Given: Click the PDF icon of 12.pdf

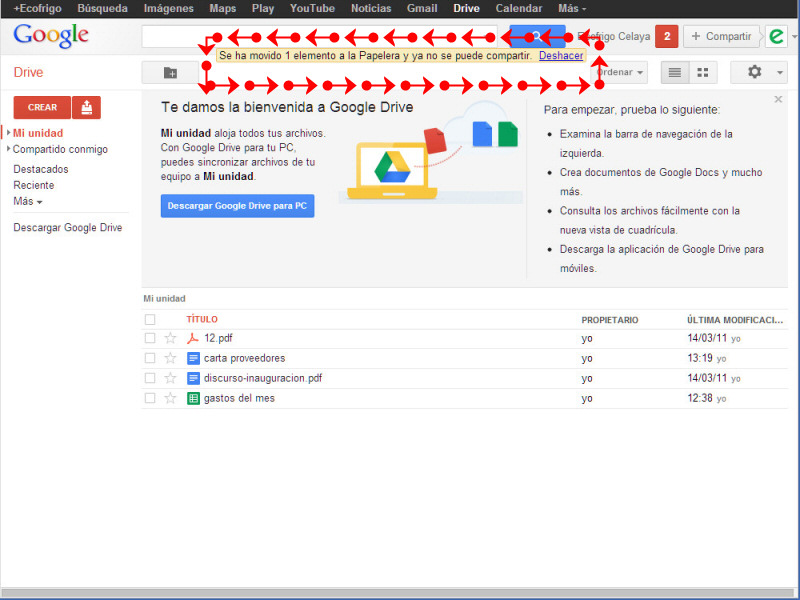Looking at the screenshot, I should click(193, 338).
